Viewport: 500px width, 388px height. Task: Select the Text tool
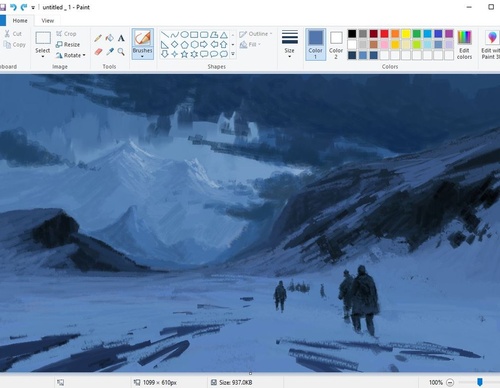click(121, 38)
